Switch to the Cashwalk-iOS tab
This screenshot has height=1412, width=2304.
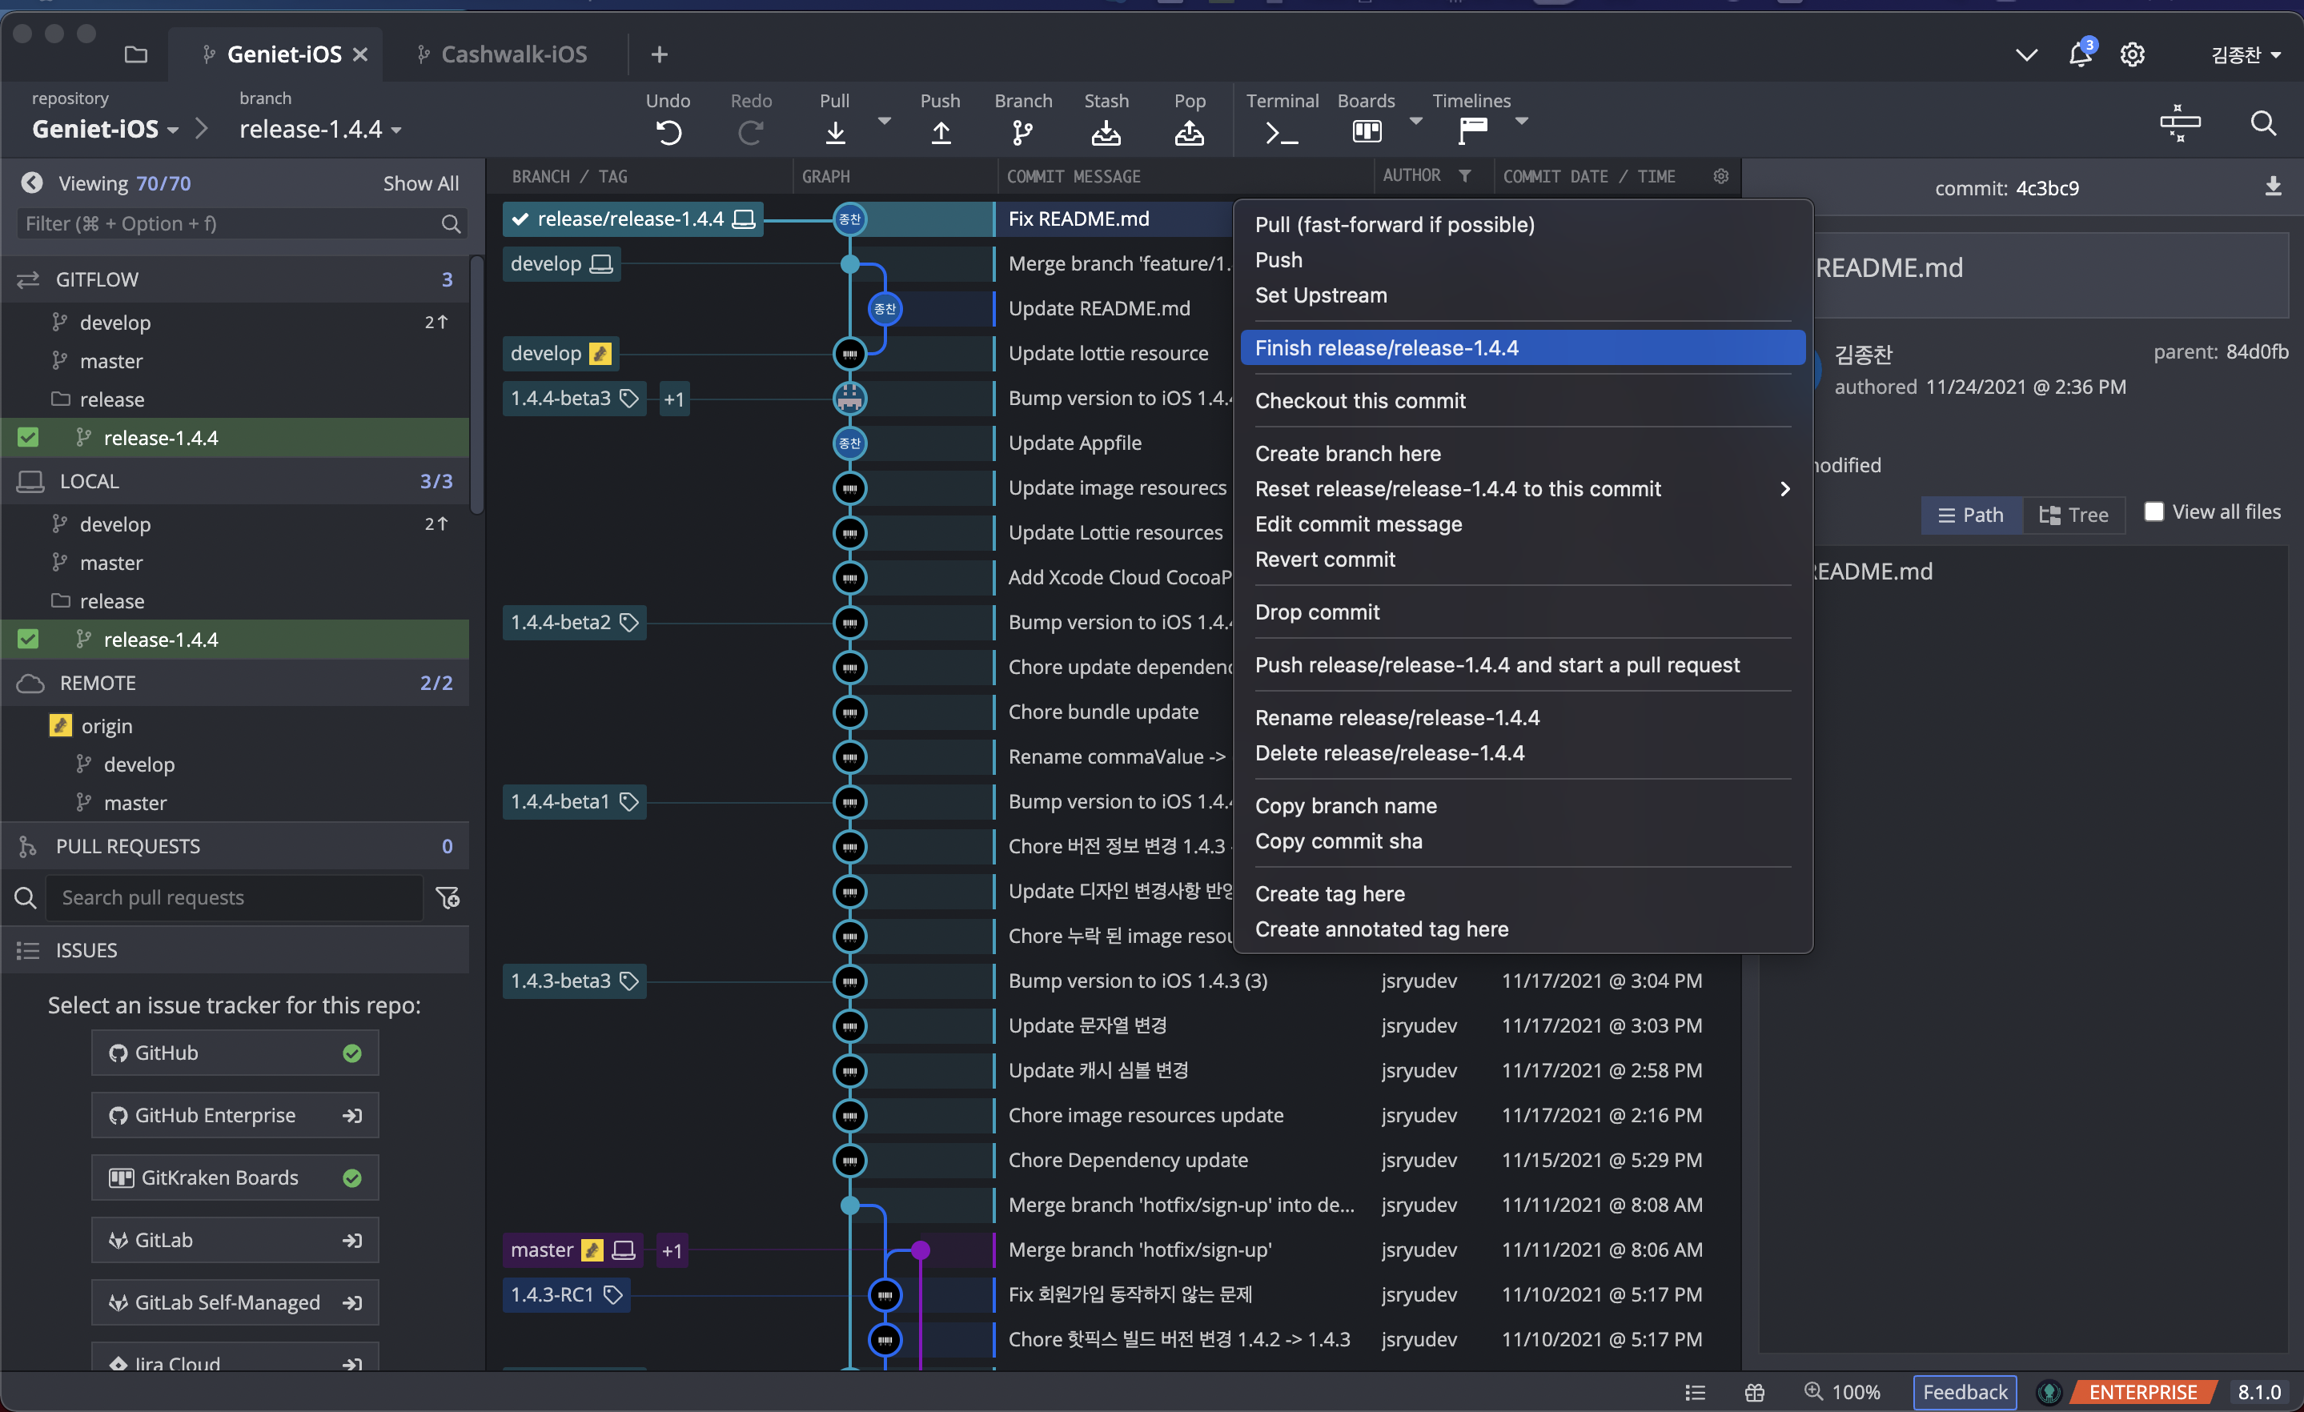click(x=513, y=54)
